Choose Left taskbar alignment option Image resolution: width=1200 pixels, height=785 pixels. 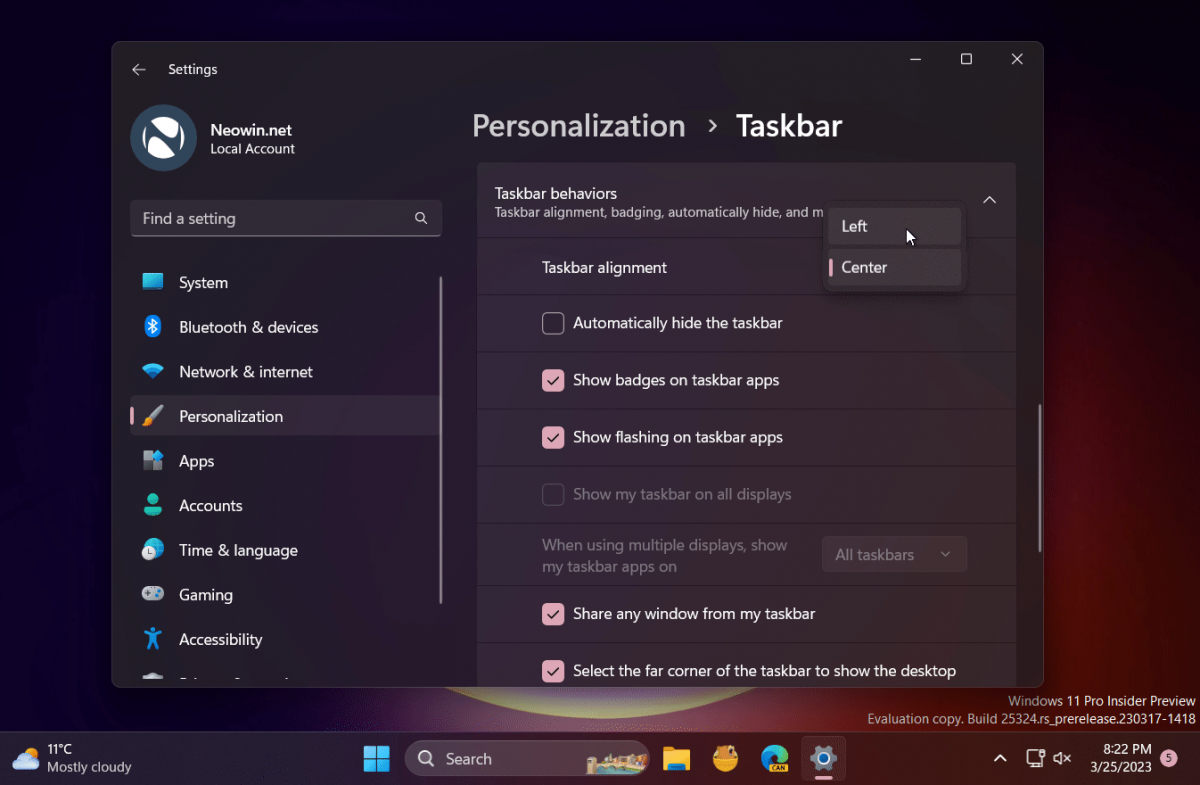894,226
